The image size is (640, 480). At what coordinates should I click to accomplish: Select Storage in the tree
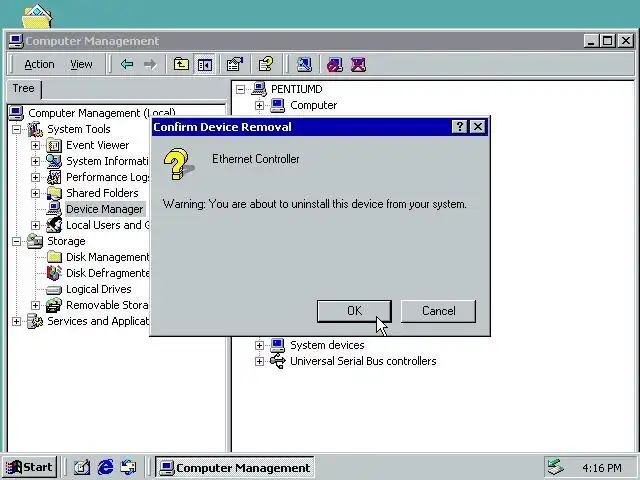(66, 241)
